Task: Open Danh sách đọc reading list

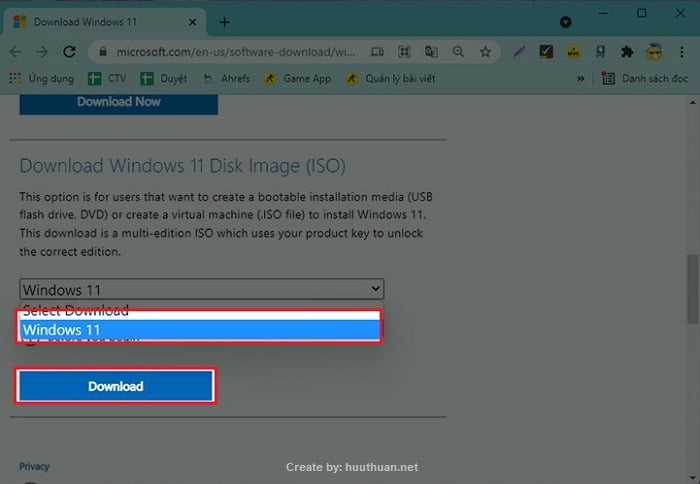Action: (644, 79)
